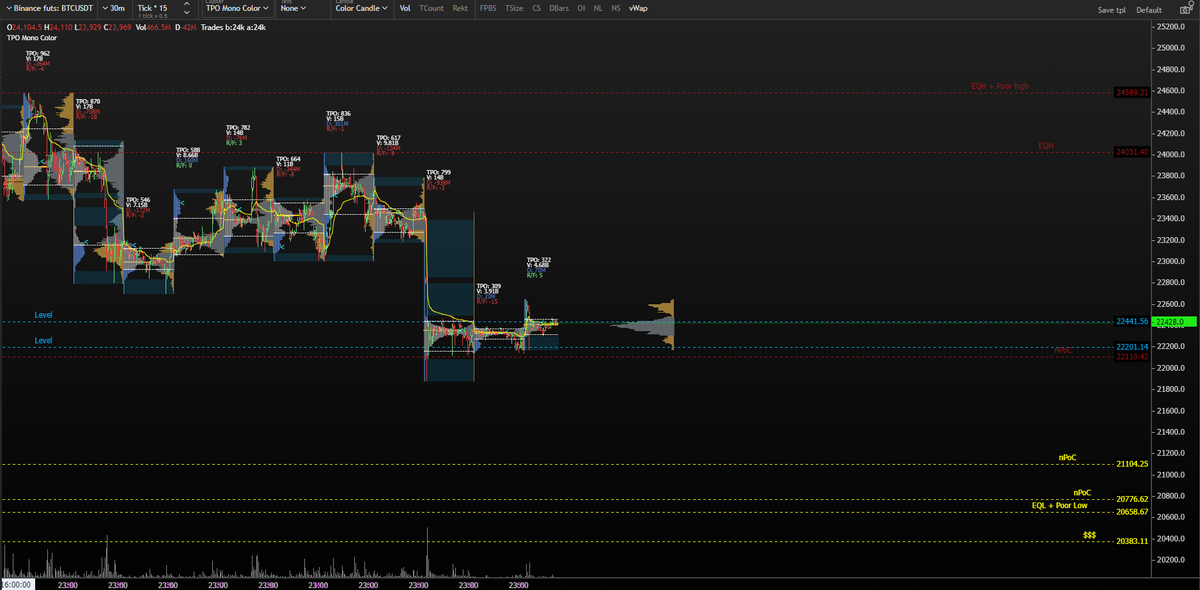Screen dimensions: 1200x590
Task: Decrease tick size with down arrow
Action: 186,13
